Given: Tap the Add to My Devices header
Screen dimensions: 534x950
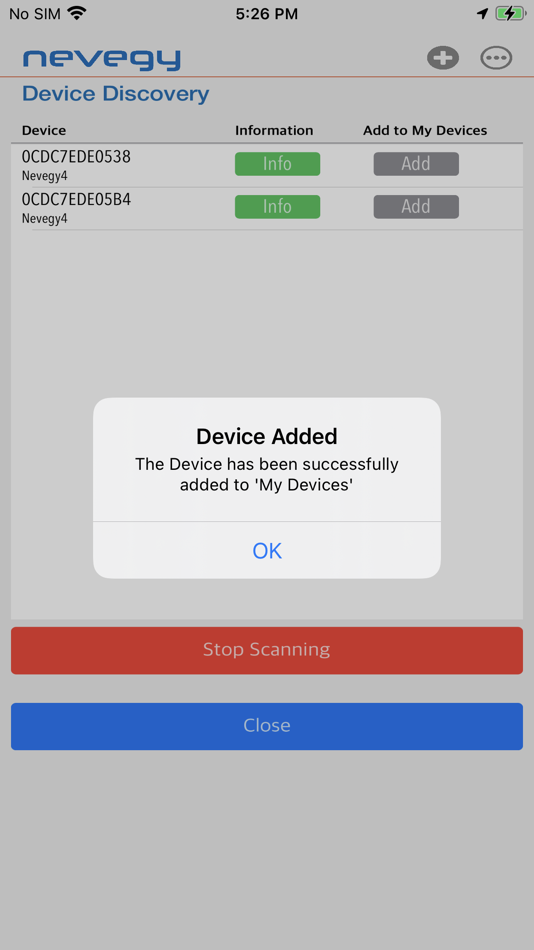Looking at the screenshot, I should (x=425, y=130).
